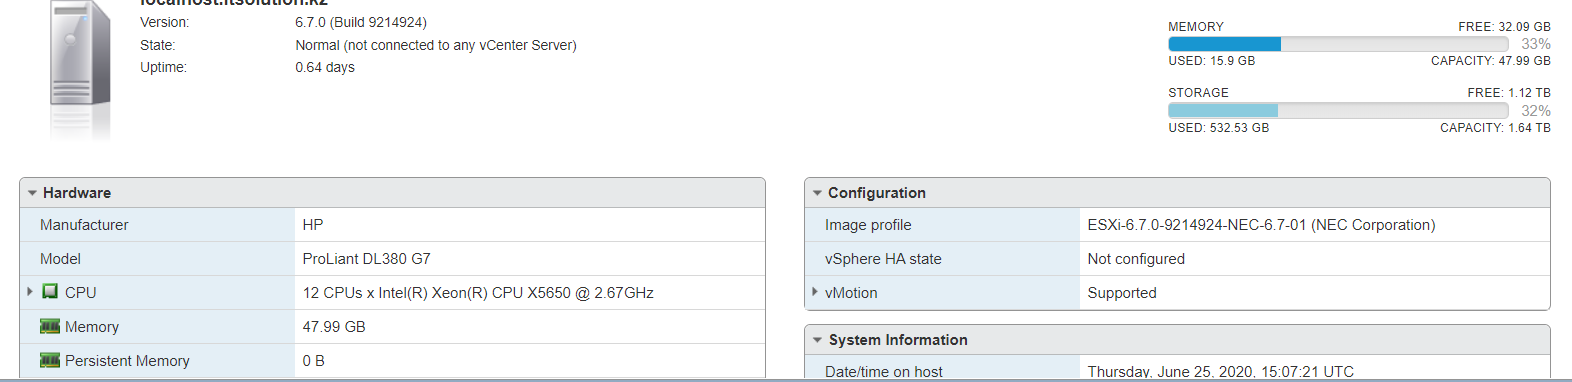
Task: Click the memory usage bar
Action: pos(1338,44)
